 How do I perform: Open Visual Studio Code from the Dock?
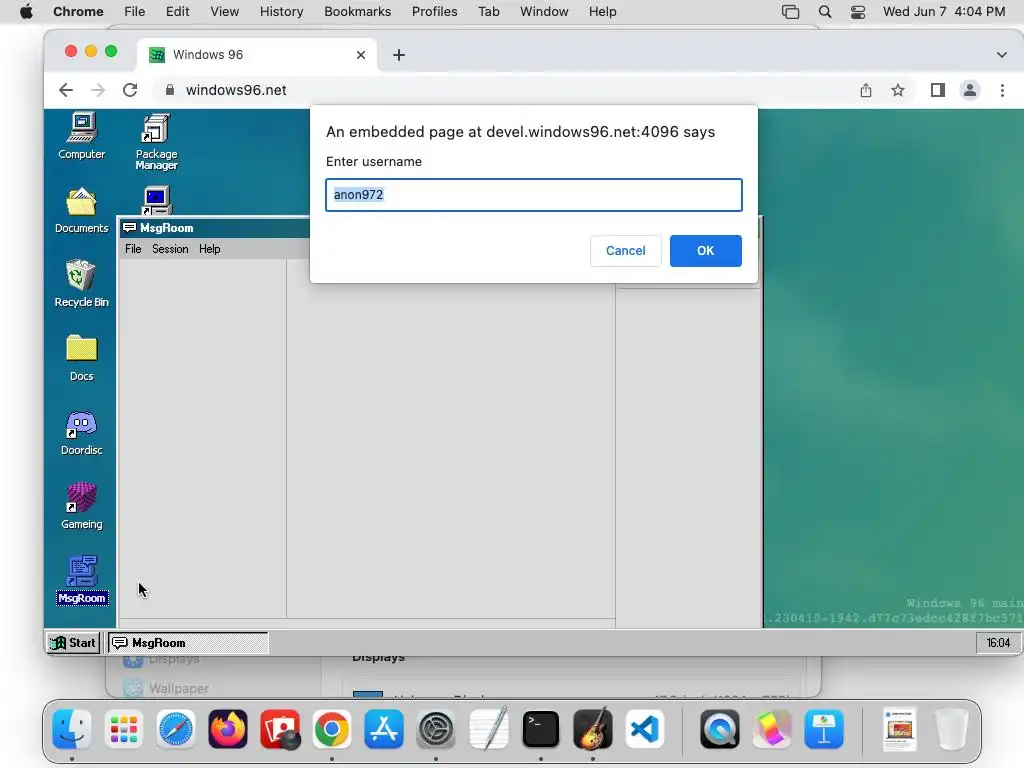pyautogui.click(x=645, y=729)
